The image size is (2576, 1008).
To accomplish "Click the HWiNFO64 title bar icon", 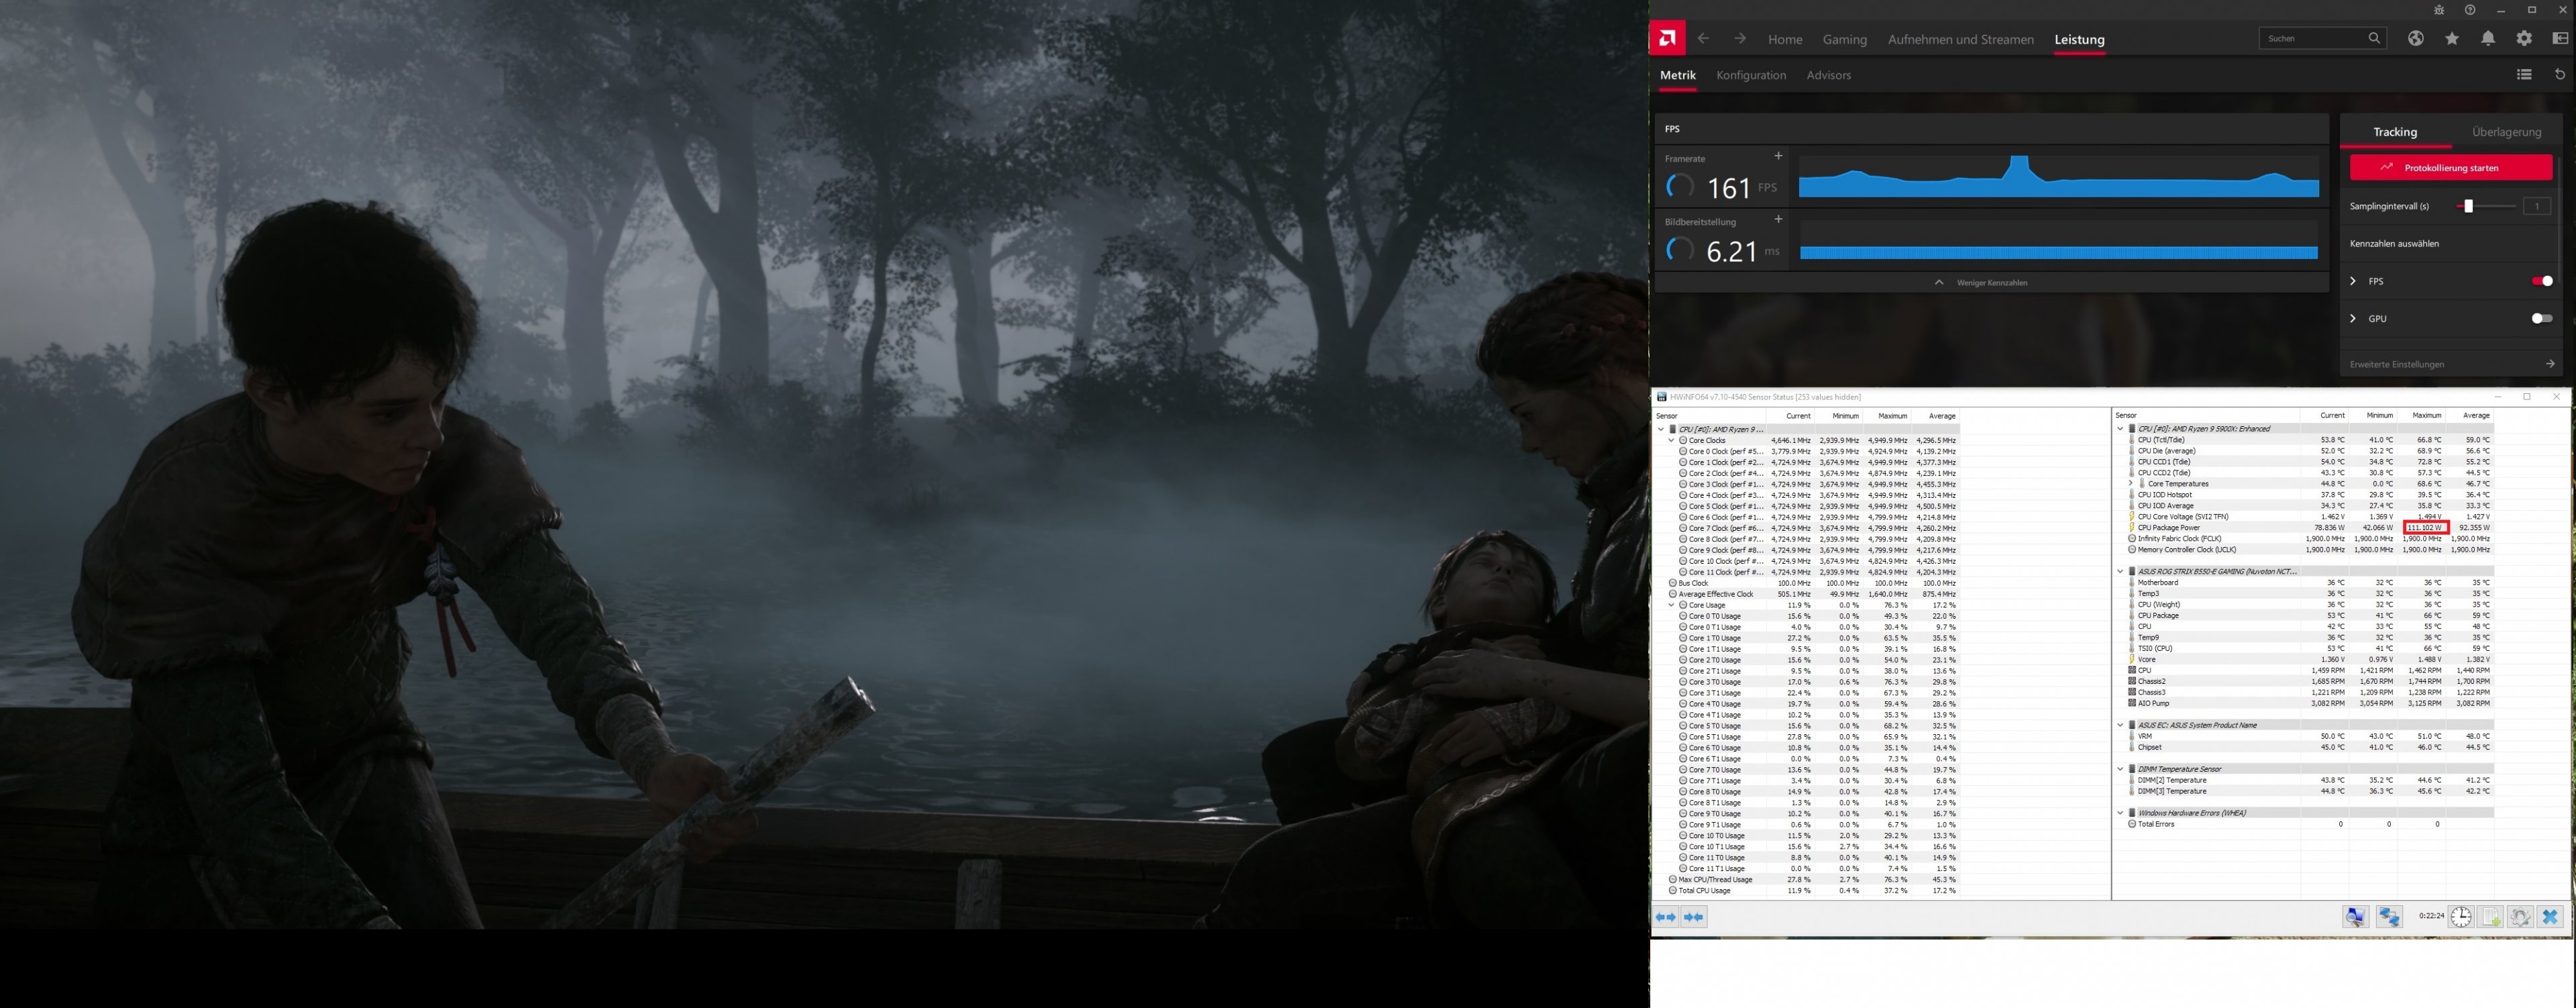I will click(x=1661, y=397).
